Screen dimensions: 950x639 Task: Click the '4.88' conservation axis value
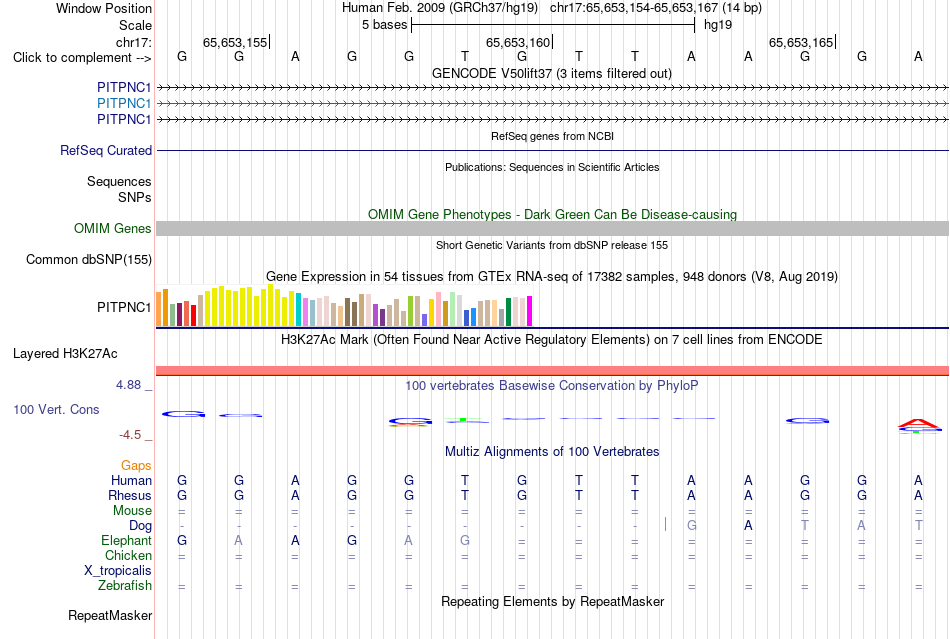[128, 385]
